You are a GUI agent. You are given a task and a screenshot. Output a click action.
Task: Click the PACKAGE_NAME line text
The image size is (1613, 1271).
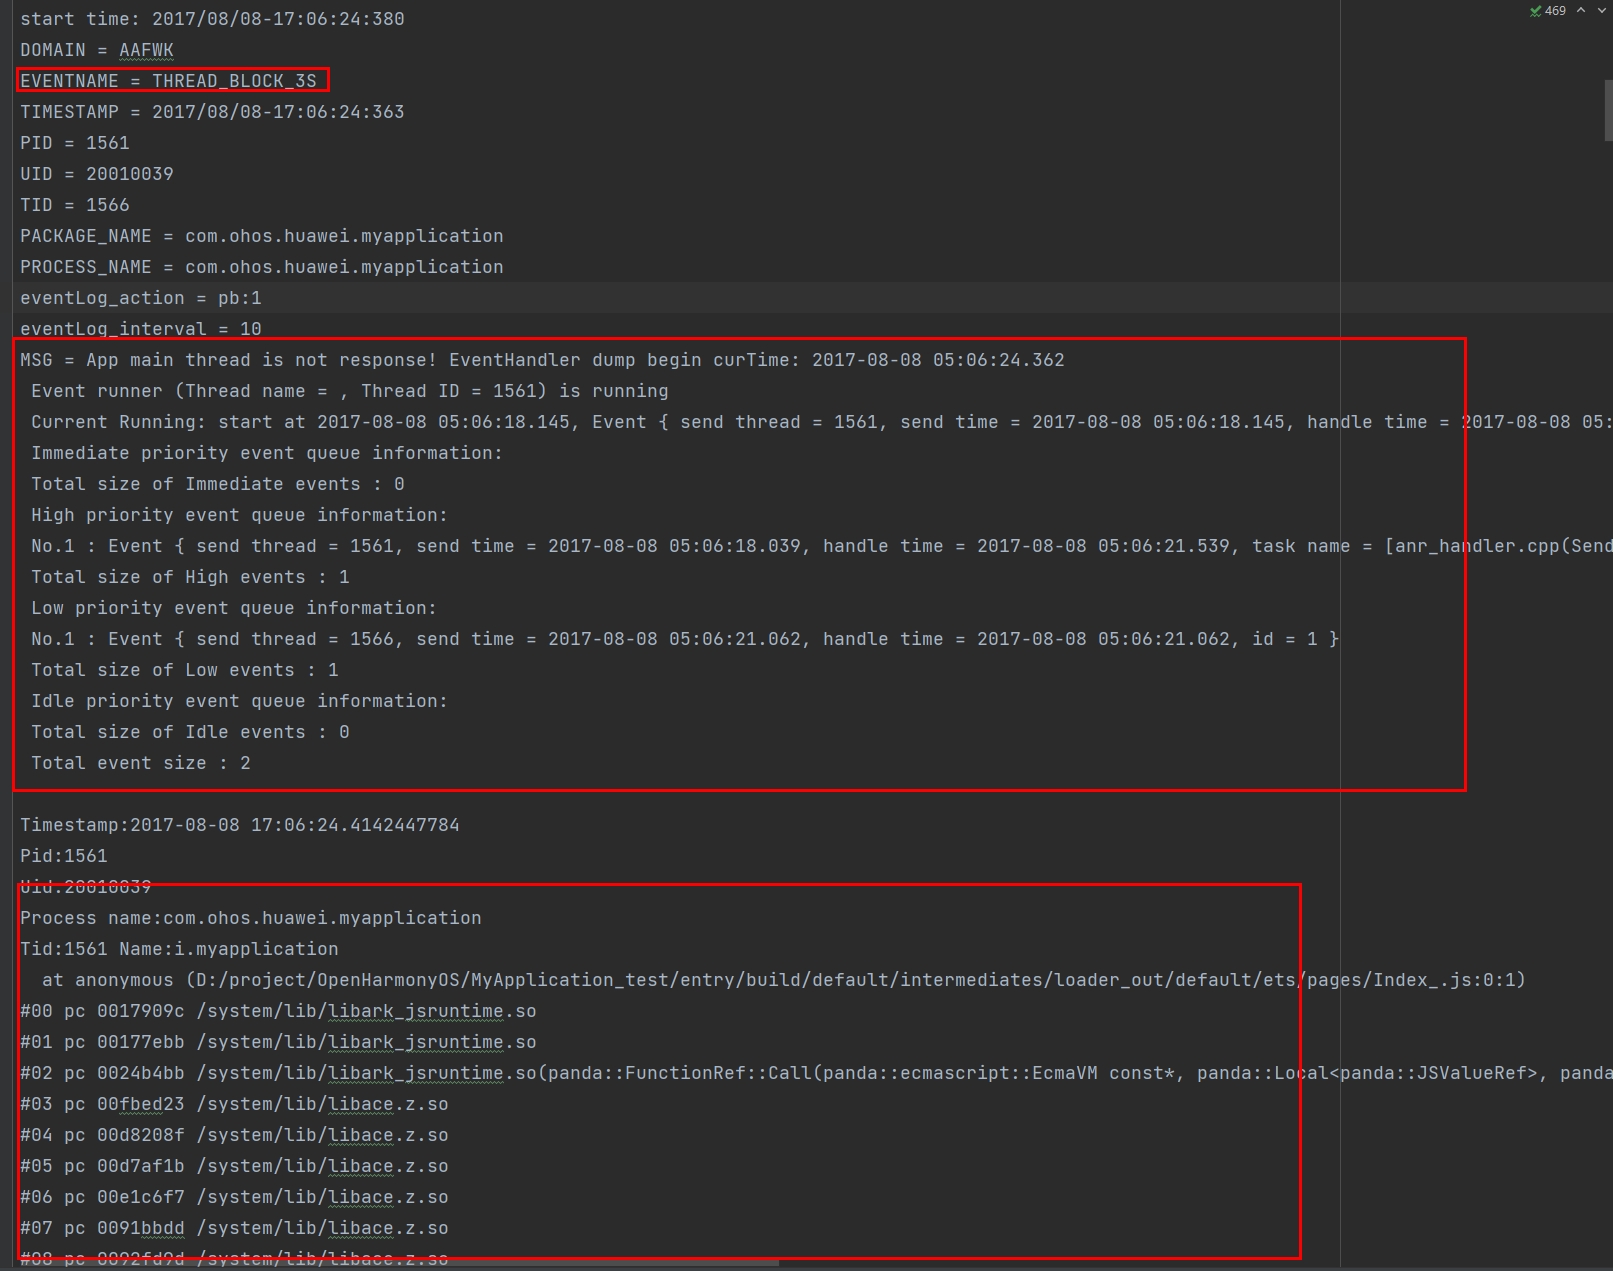(261, 236)
